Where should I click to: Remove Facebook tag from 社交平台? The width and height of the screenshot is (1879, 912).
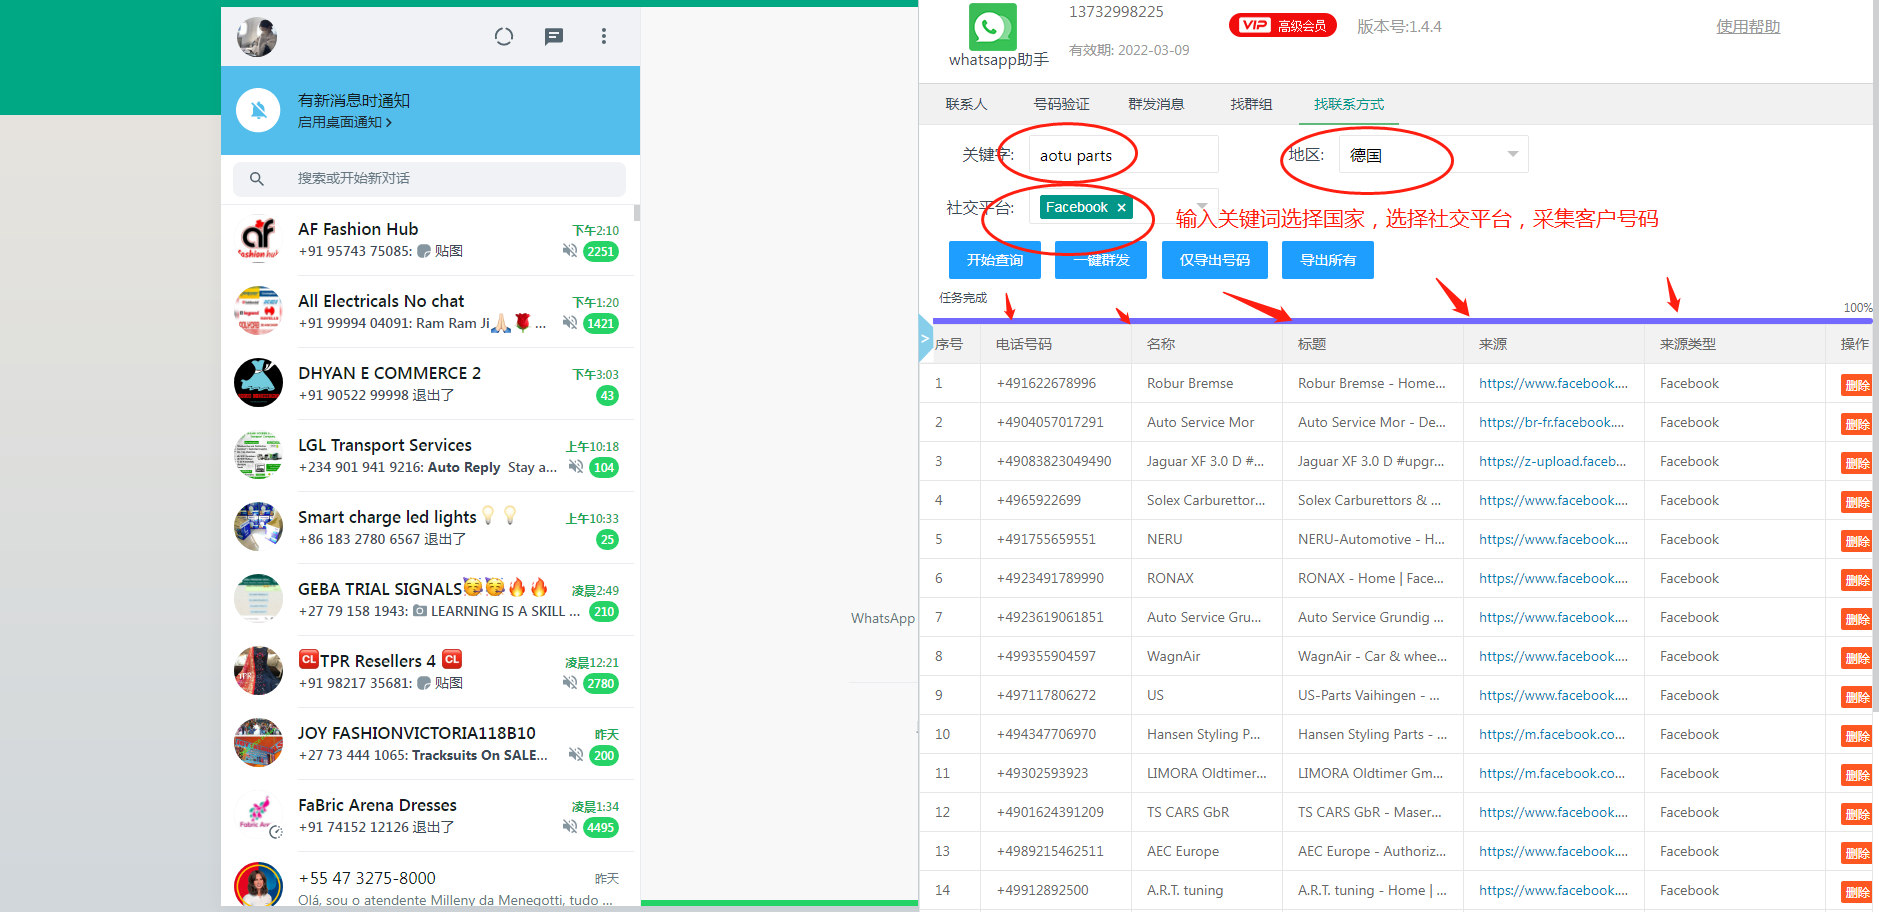tap(1122, 208)
